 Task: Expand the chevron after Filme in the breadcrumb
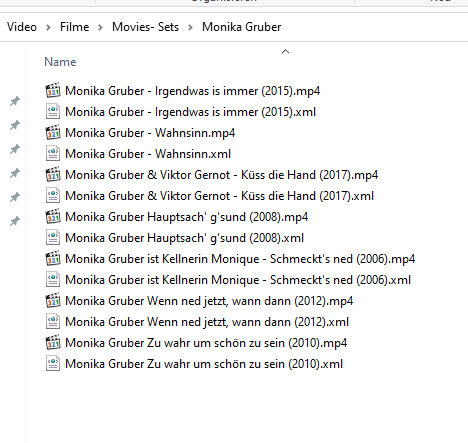coord(100,27)
